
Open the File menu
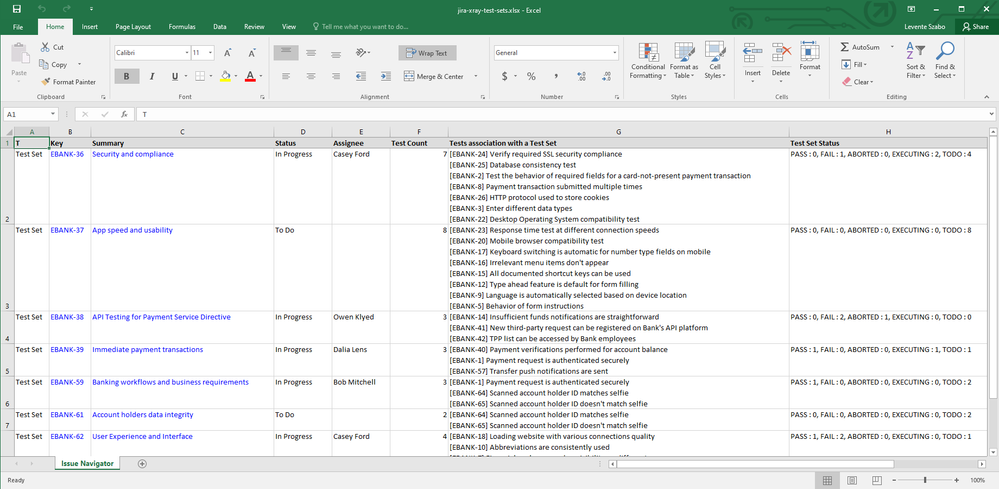pyautogui.click(x=18, y=27)
